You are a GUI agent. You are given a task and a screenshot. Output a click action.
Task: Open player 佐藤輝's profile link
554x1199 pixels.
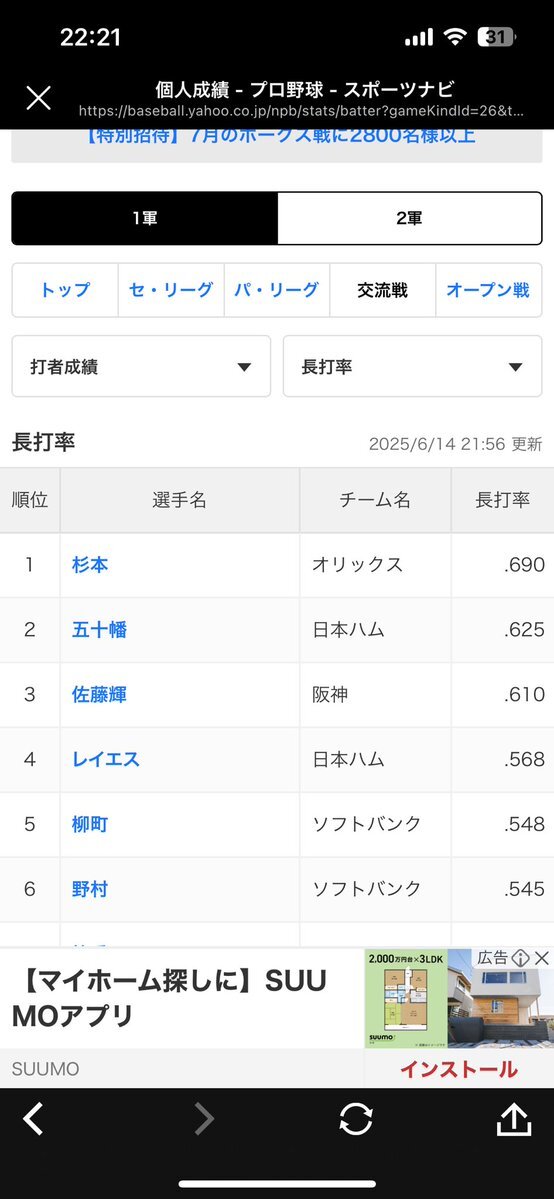point(99,695)
